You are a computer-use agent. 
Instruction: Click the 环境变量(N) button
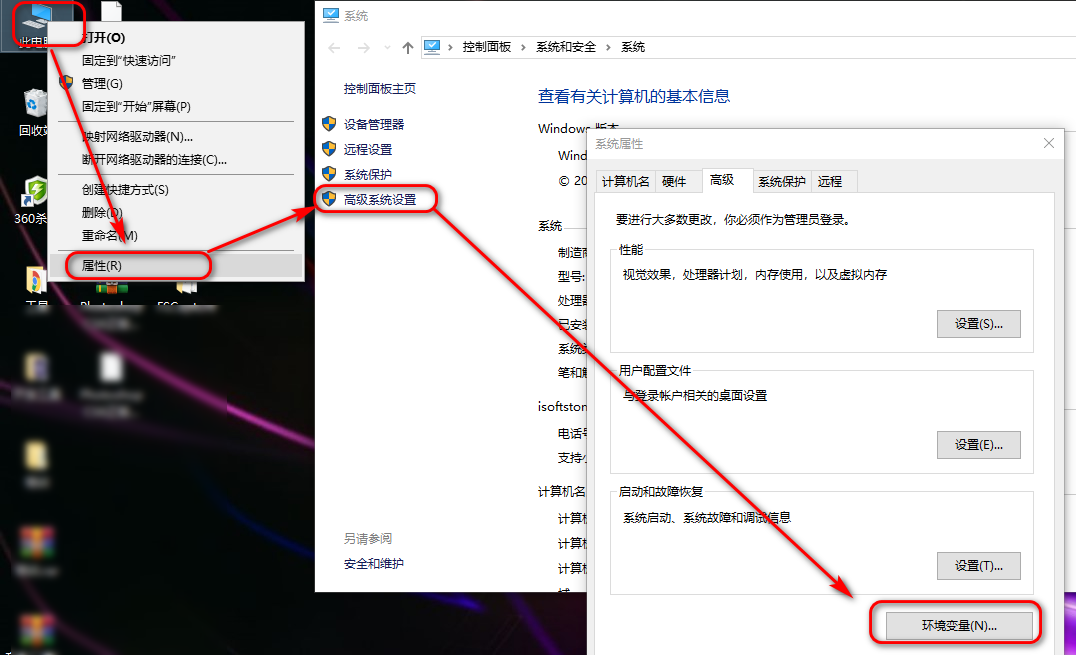point(957,624)
